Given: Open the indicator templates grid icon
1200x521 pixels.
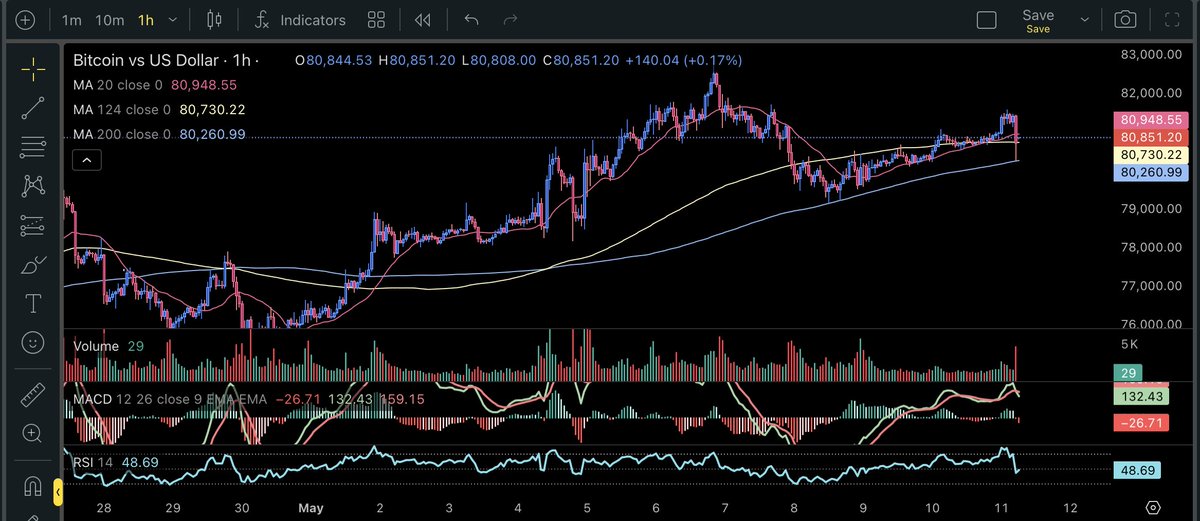Looking at the screenshot, I should [377, 20].
